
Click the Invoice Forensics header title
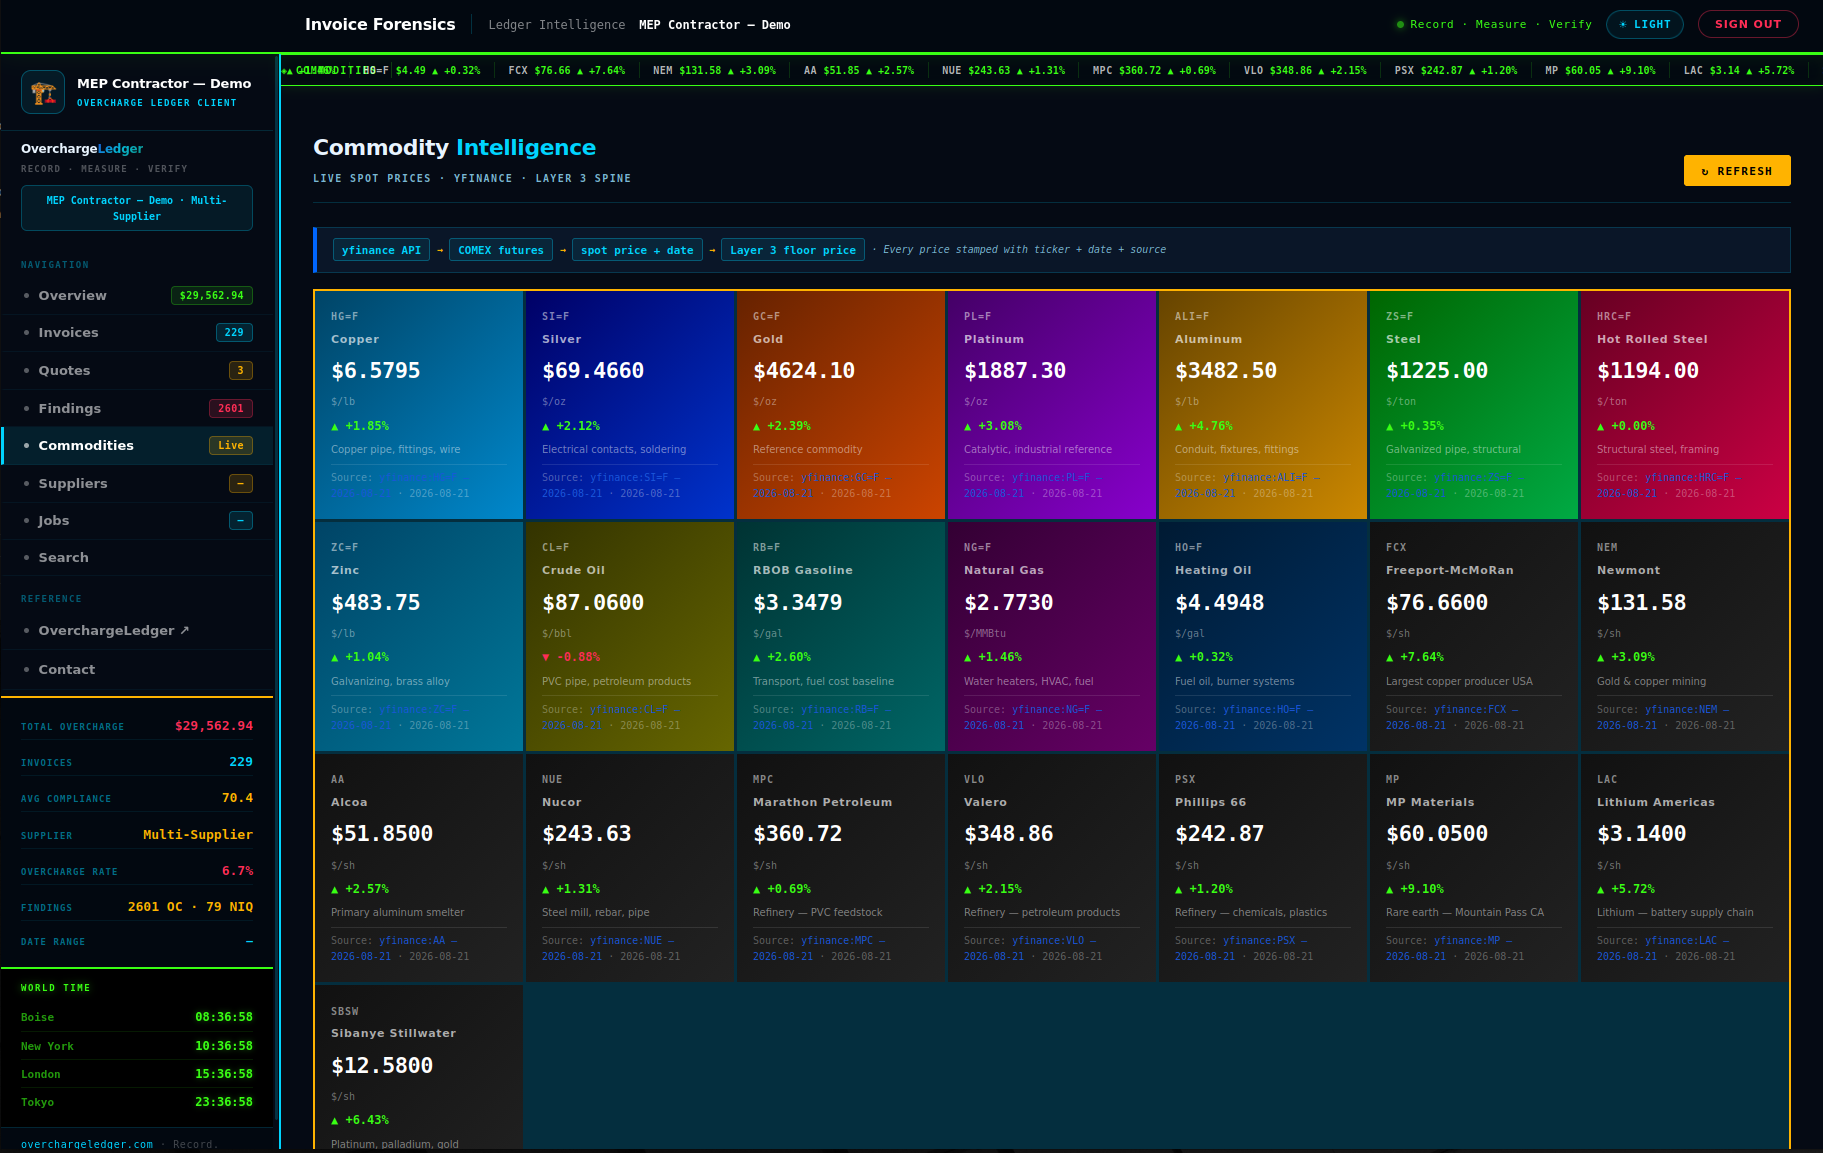(380, 24)
